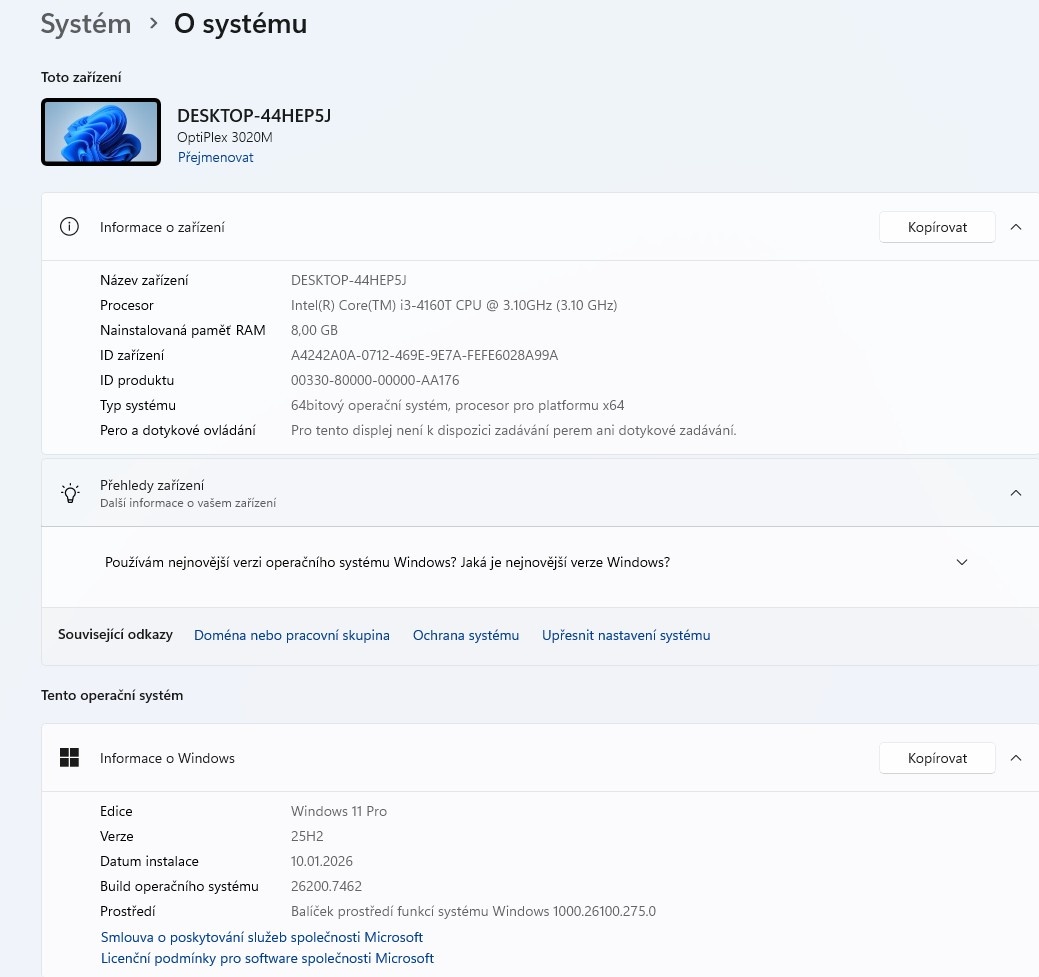Click the Přehledy zařízení header title

(x=152, y=485)
